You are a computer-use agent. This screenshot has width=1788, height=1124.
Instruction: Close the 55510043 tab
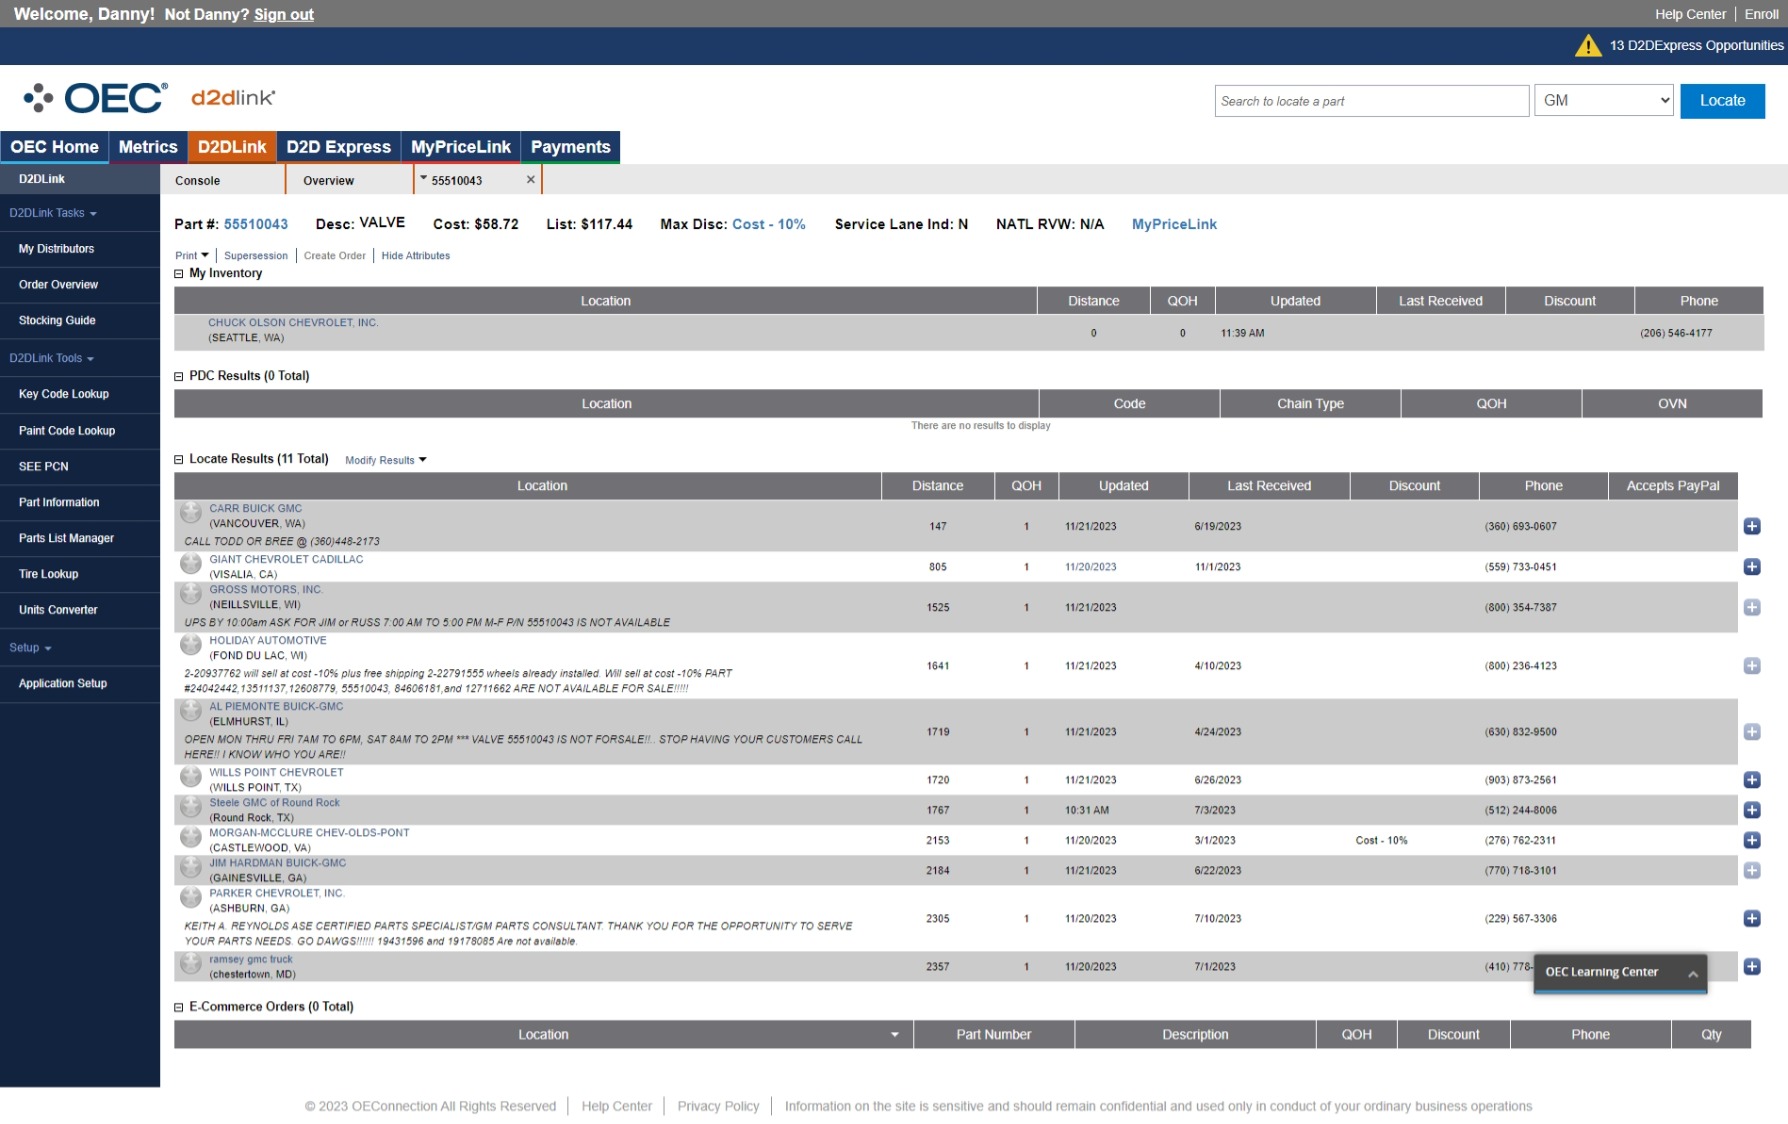[531, 180]
